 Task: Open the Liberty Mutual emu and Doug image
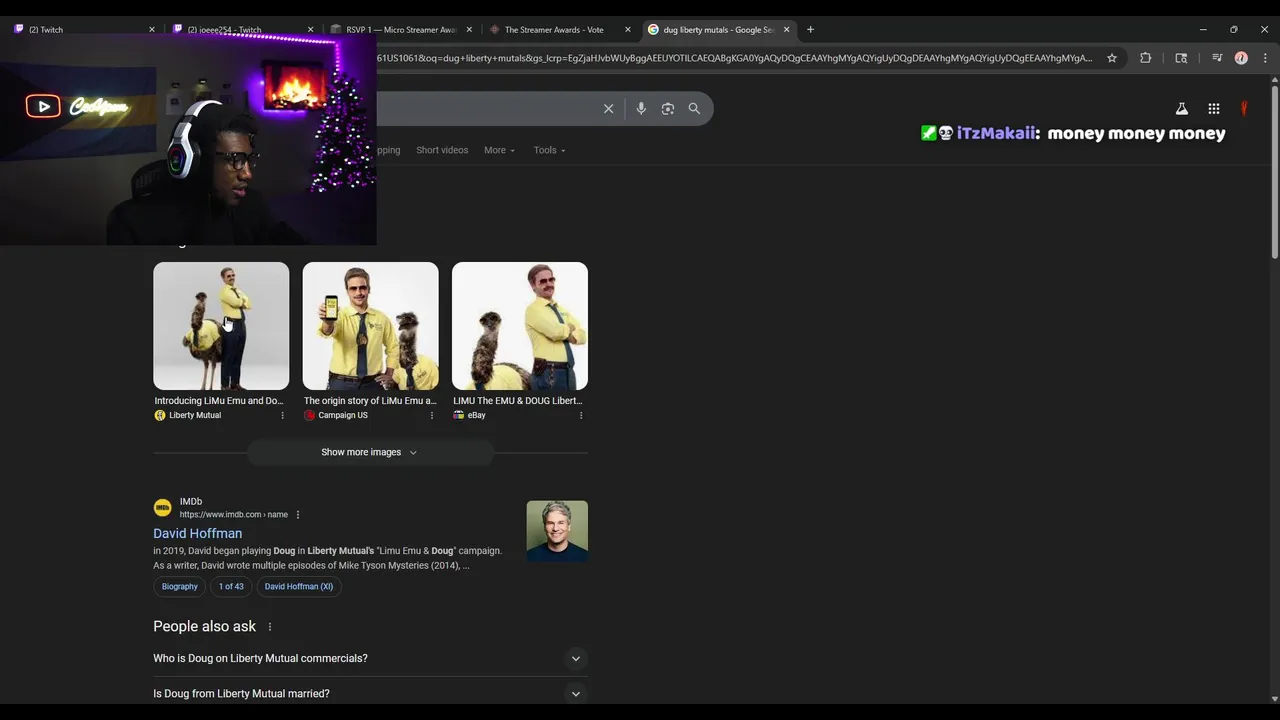pos(221,326)
